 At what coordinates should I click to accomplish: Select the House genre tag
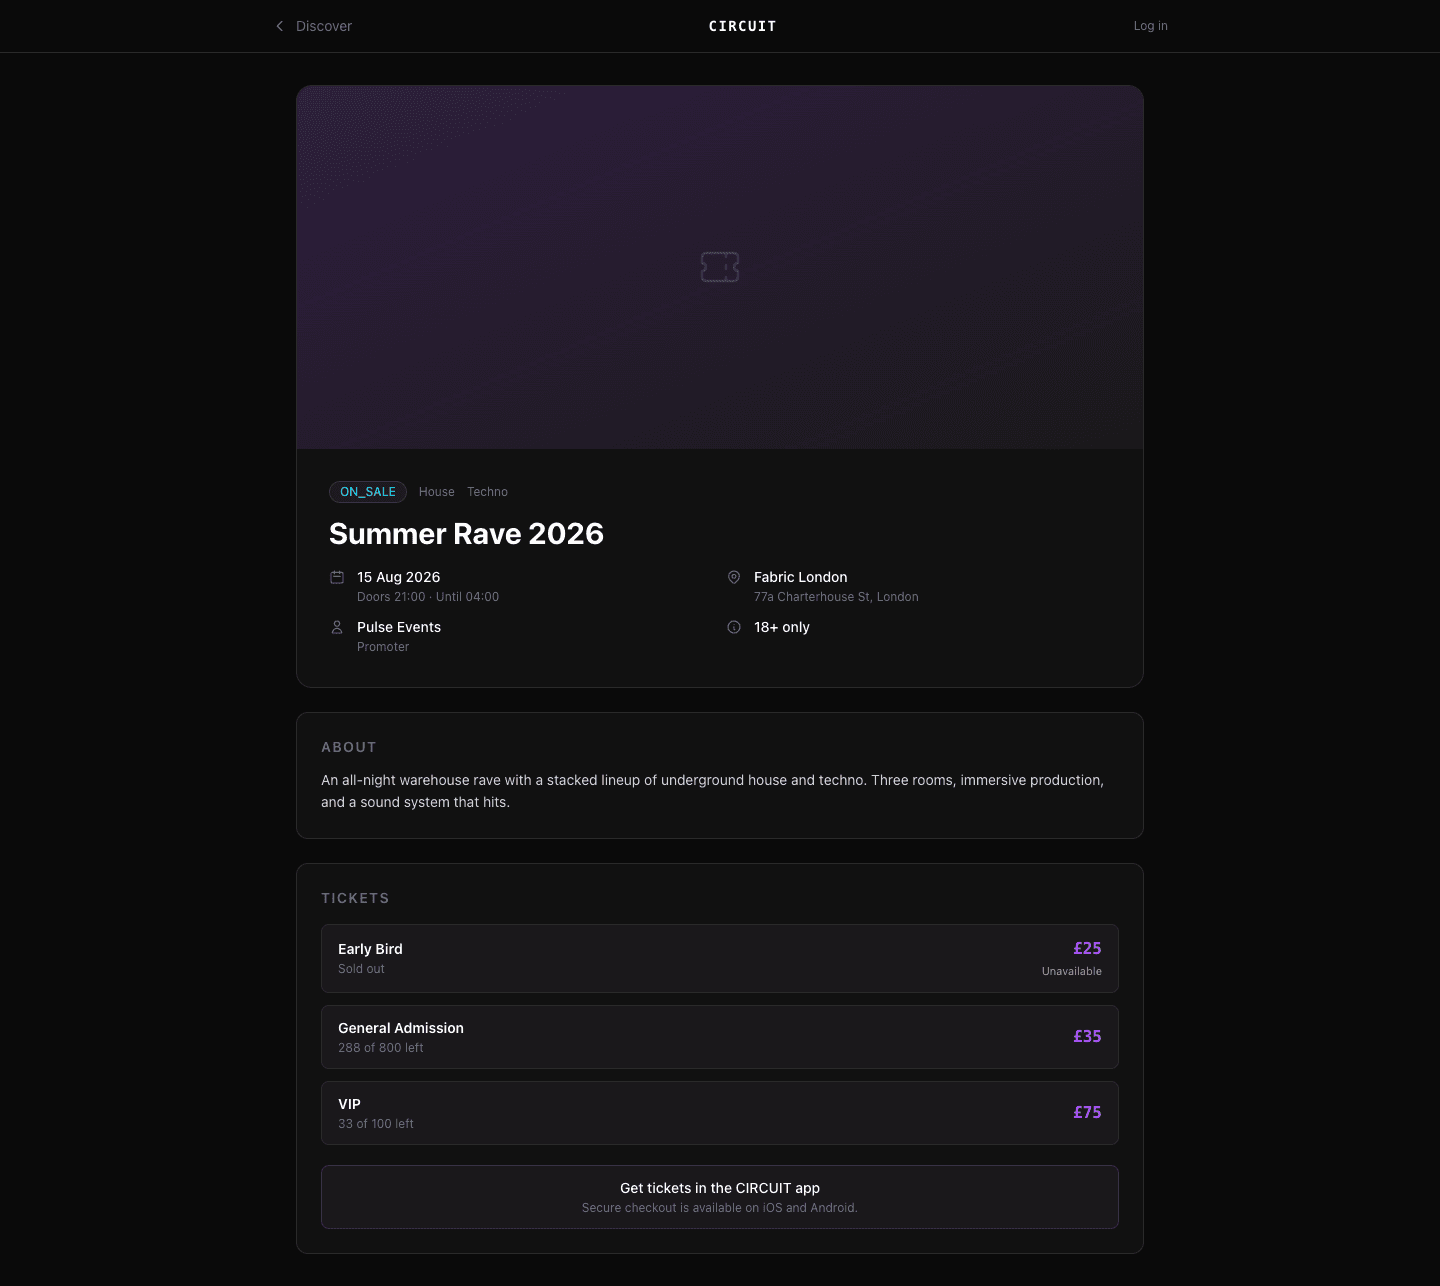coord(436,492)
